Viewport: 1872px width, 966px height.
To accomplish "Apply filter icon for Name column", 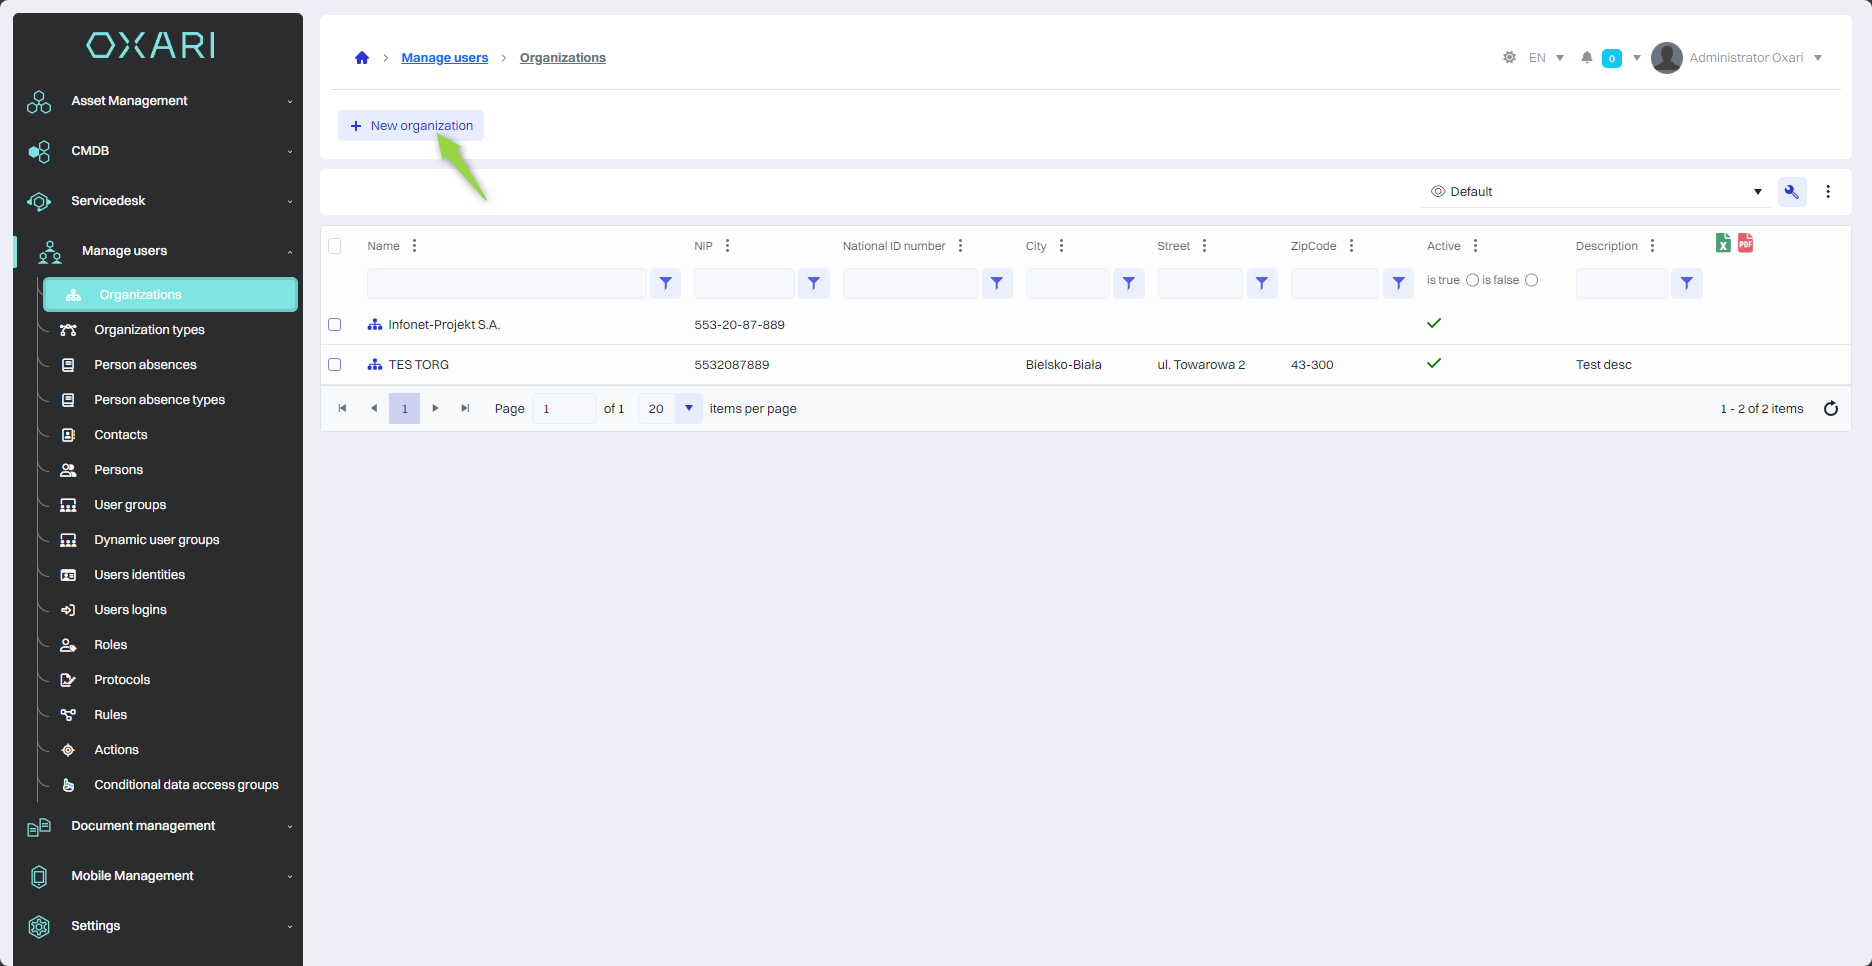I will tap(665, 284).
